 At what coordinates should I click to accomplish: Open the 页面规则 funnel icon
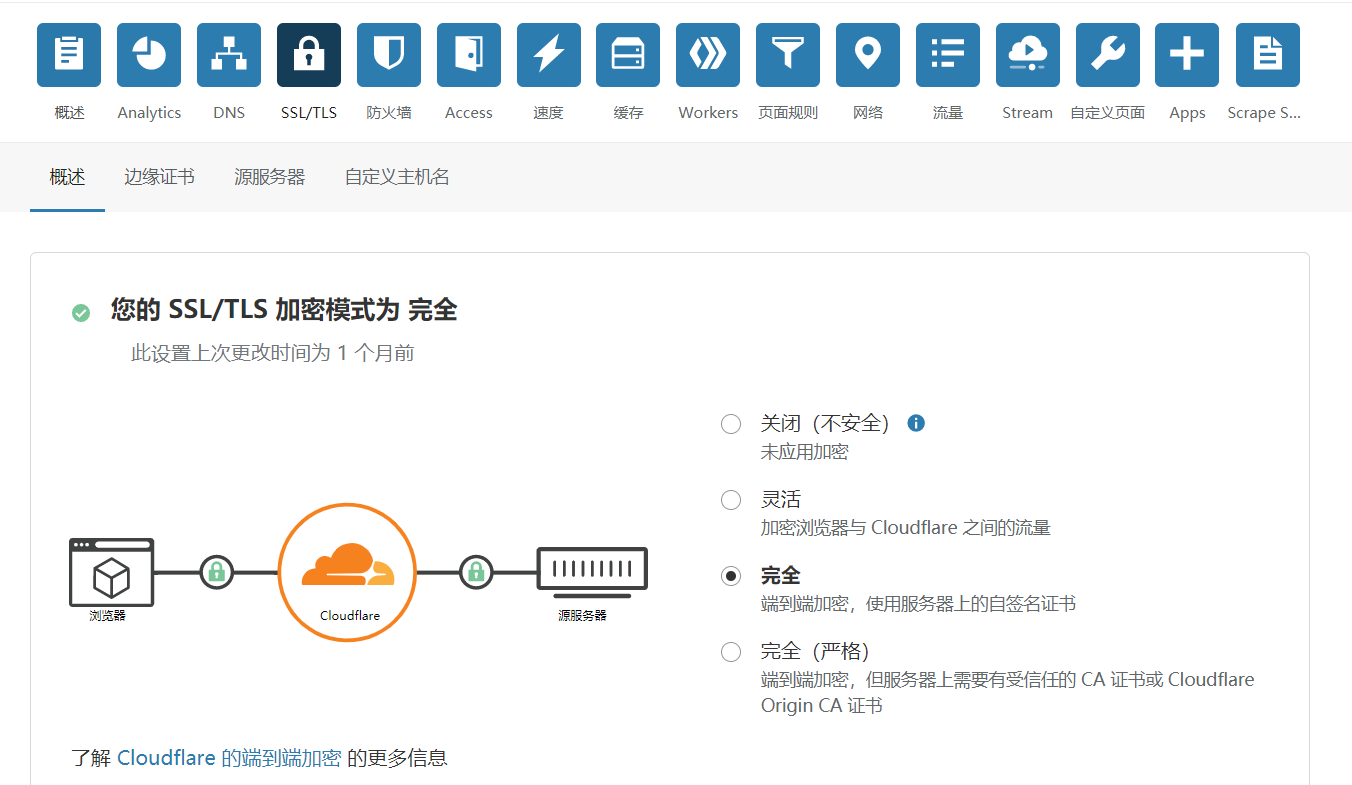[788, 55]
